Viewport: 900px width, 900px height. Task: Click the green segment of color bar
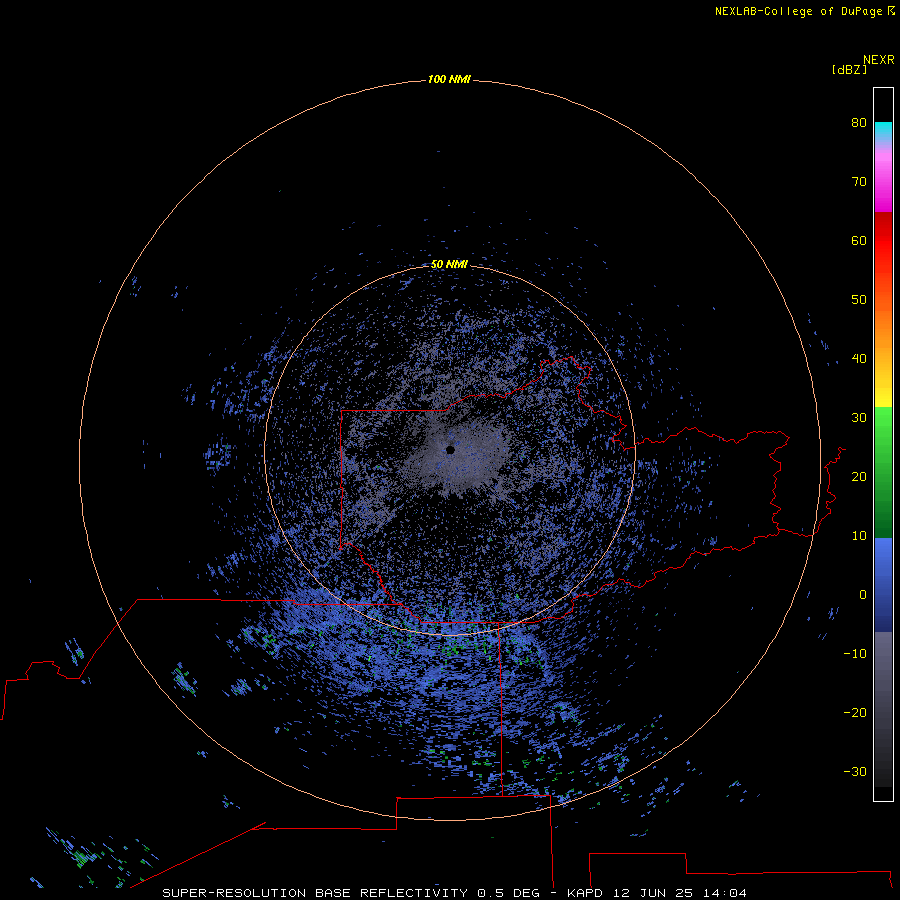[x=883, y=471]
